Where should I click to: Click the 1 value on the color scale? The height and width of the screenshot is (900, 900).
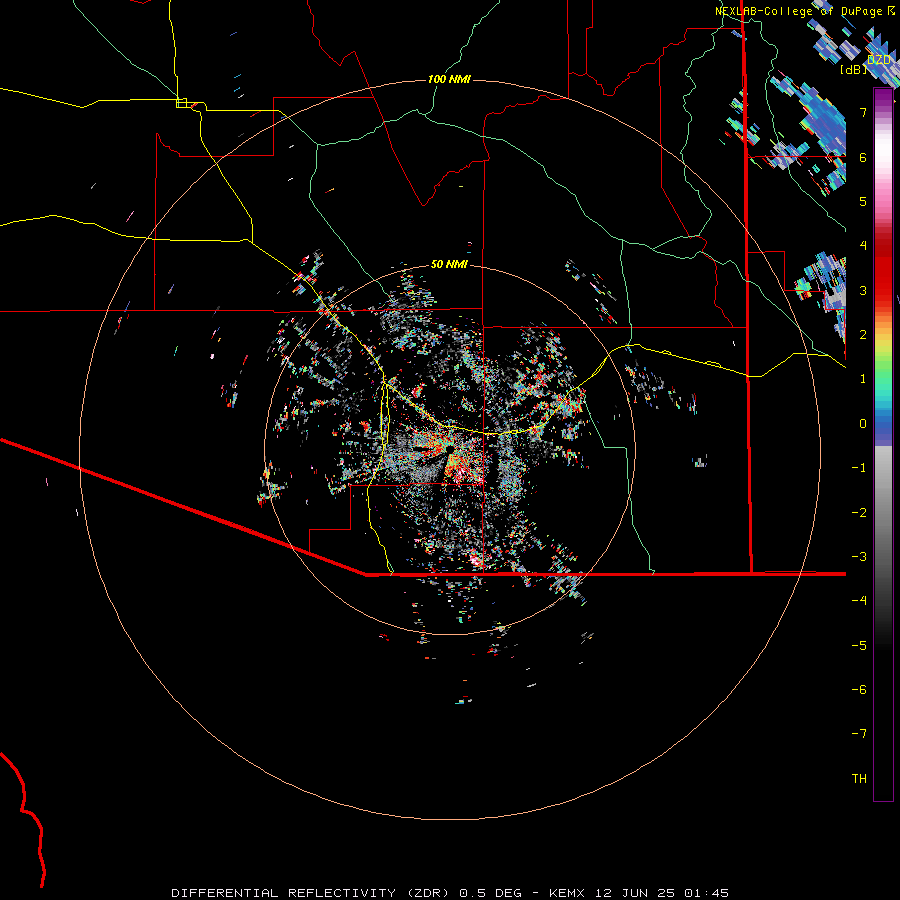pos(863,379)
